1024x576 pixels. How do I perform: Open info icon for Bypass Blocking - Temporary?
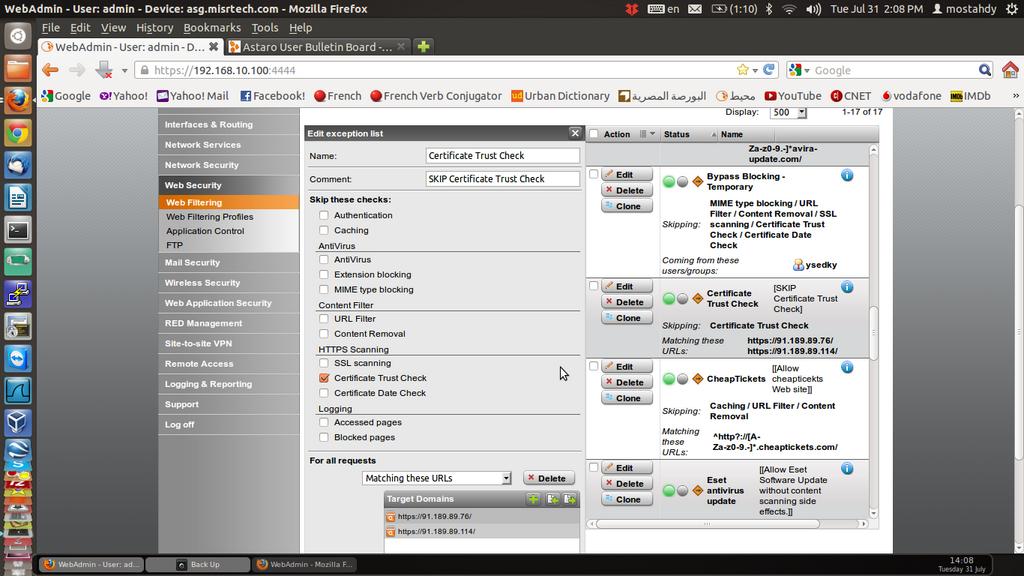[847, 175]
